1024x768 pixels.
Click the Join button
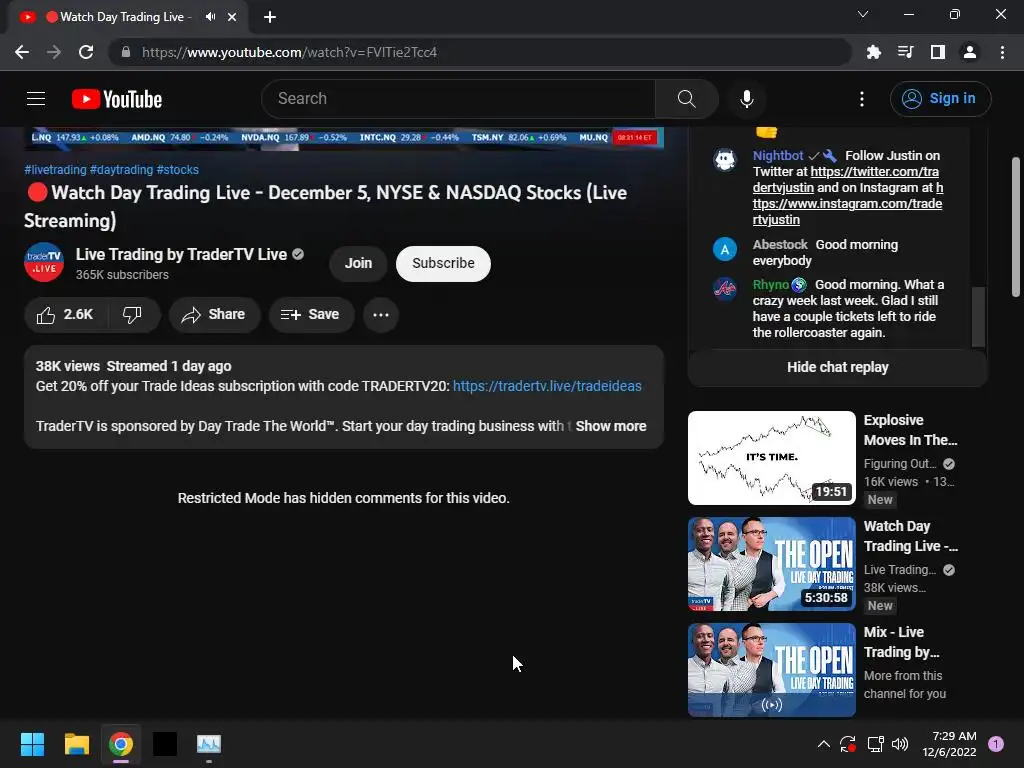tap(358, 263)
